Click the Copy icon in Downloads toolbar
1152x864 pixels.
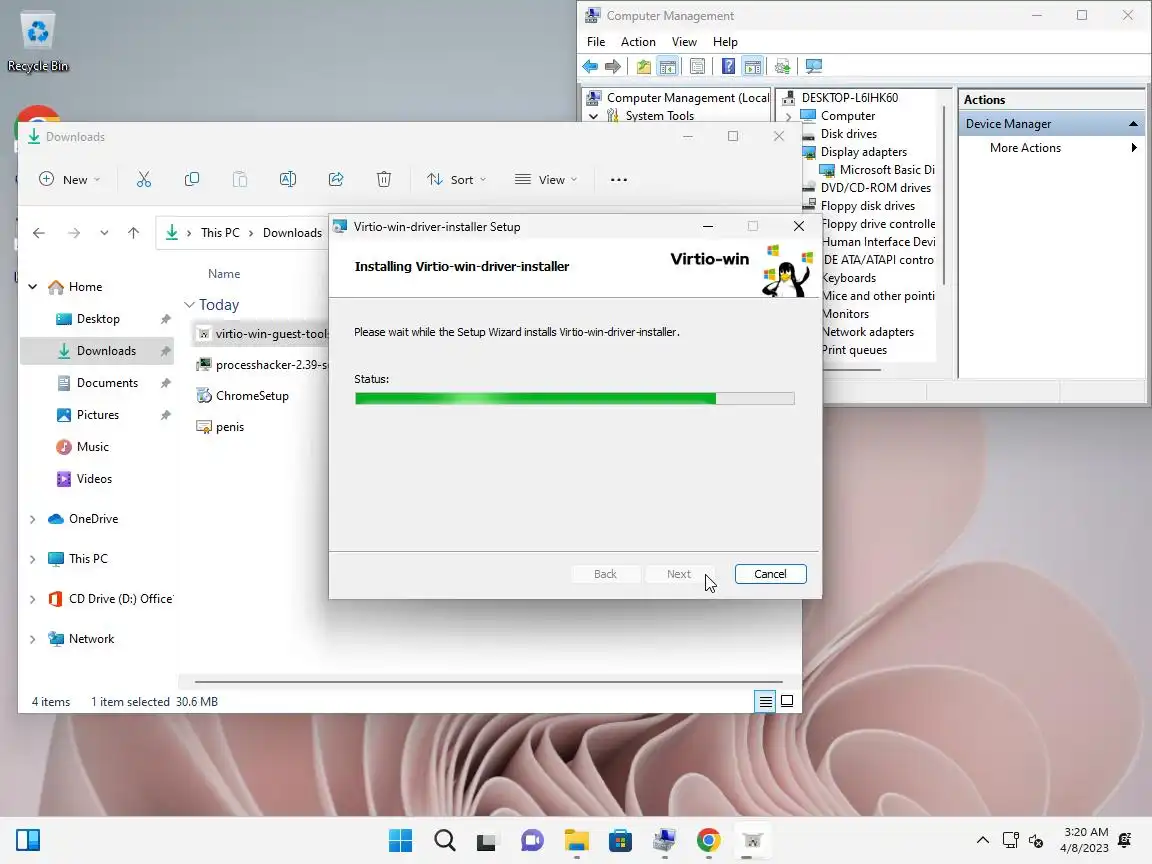192,179
